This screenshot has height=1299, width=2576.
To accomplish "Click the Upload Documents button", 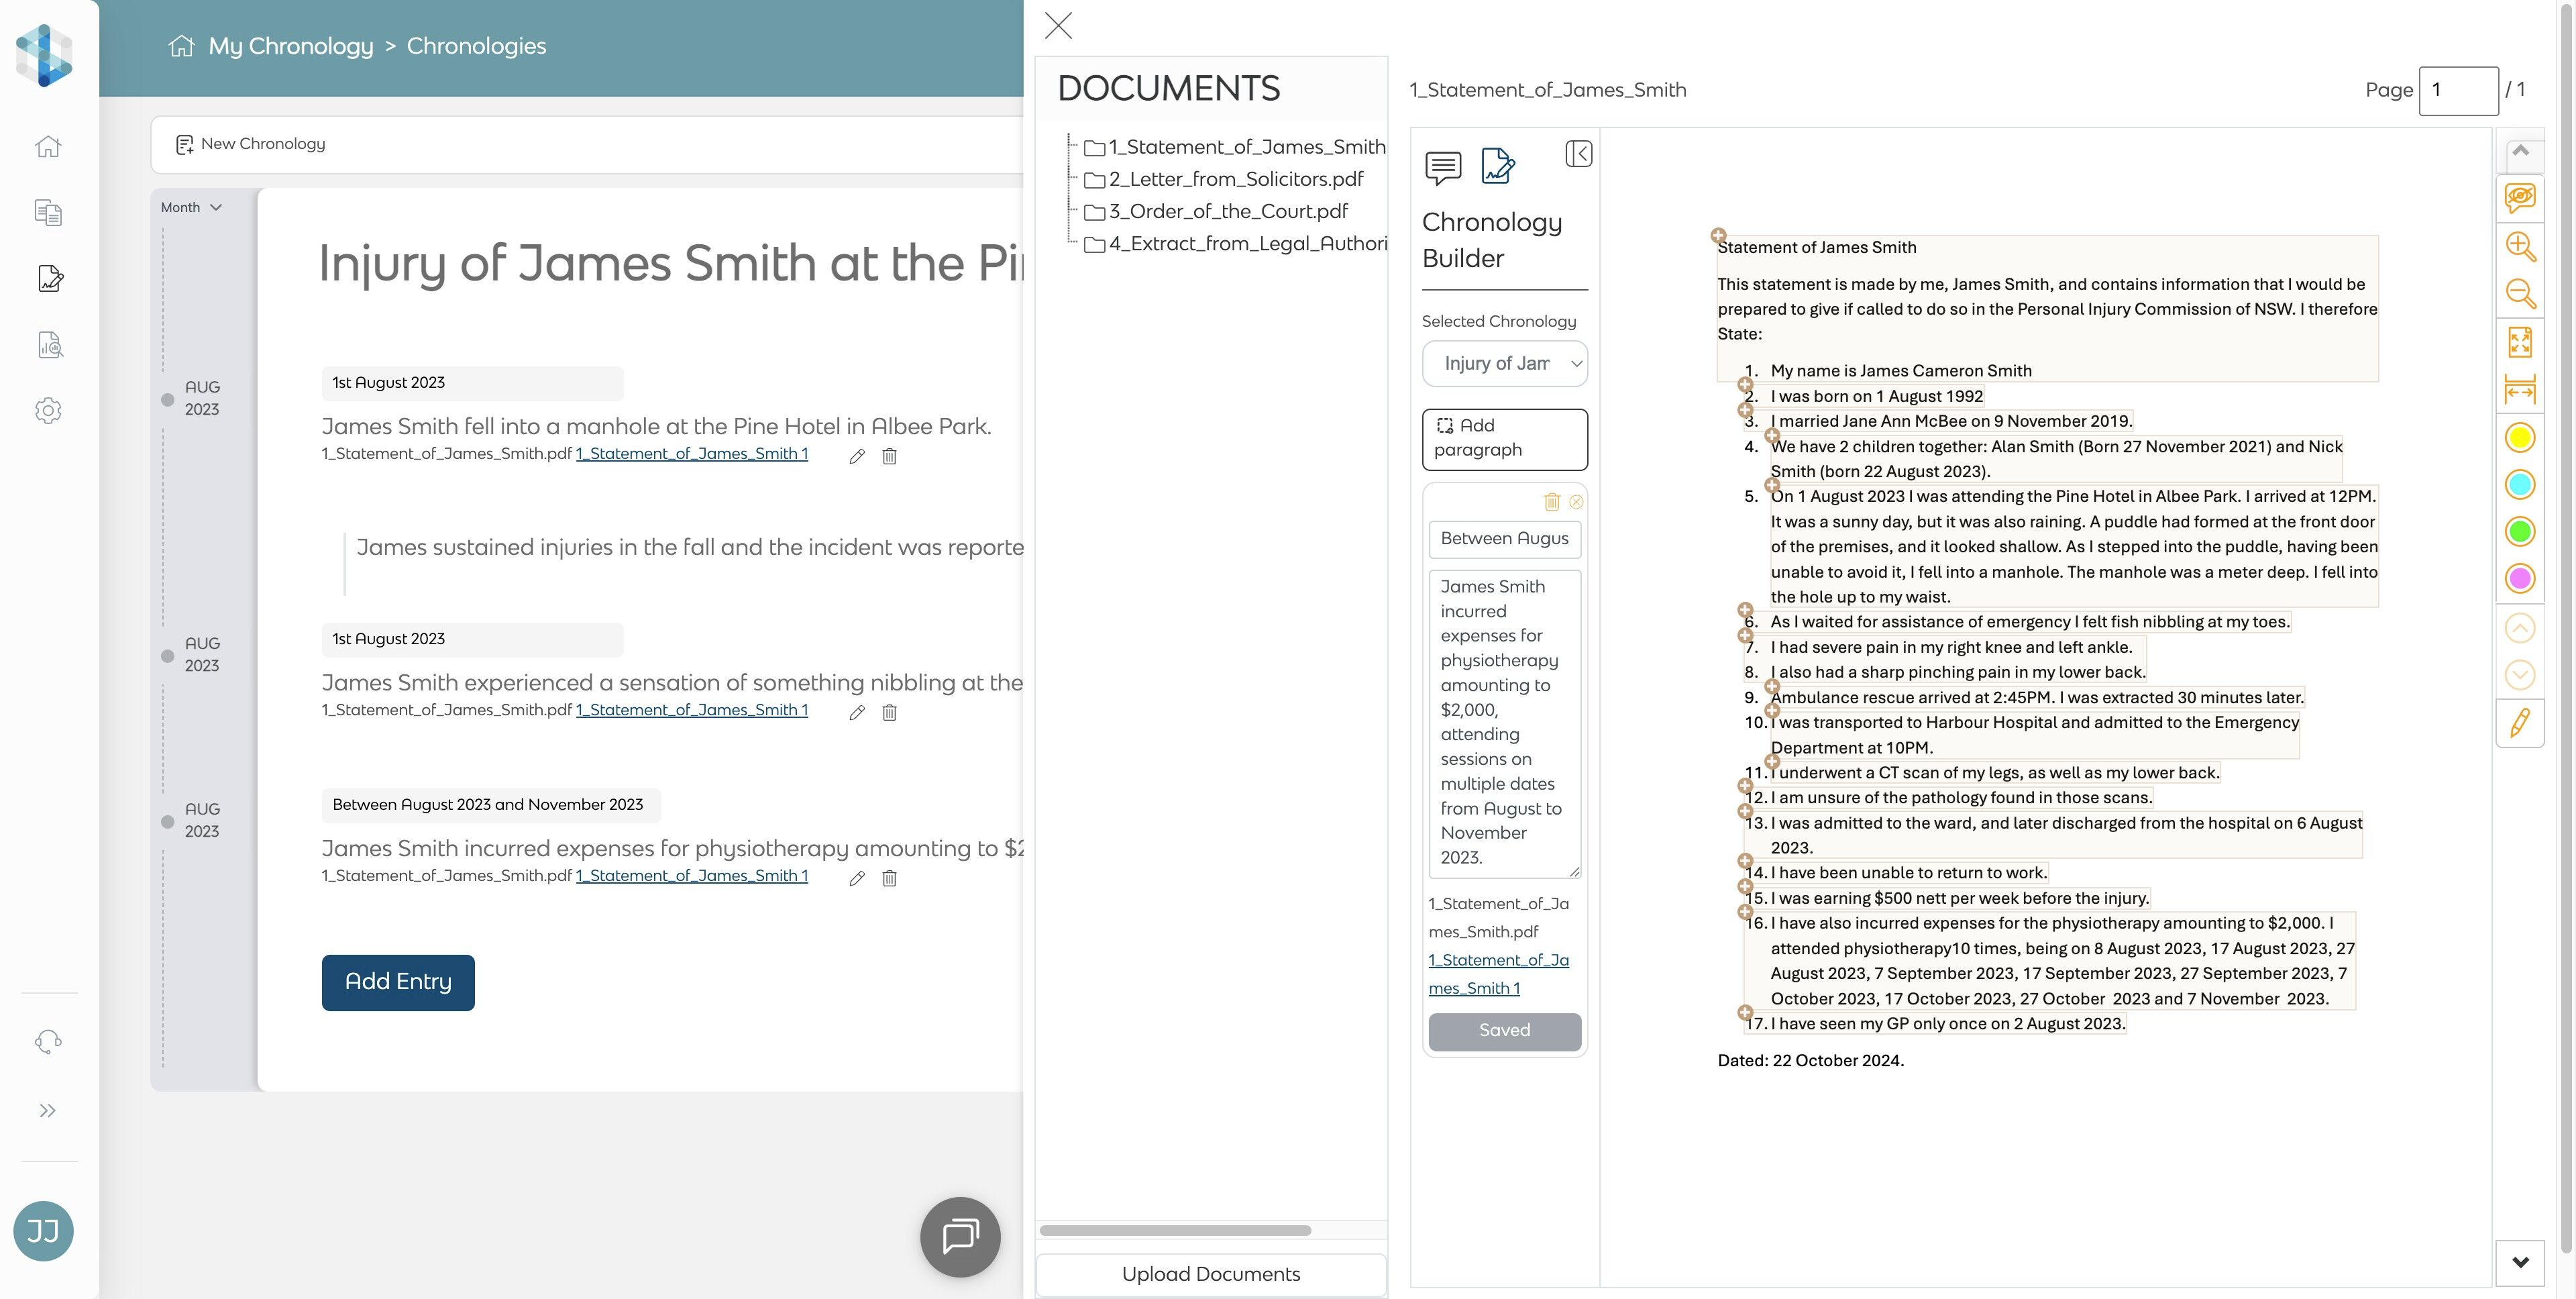I will 1210,1274.
